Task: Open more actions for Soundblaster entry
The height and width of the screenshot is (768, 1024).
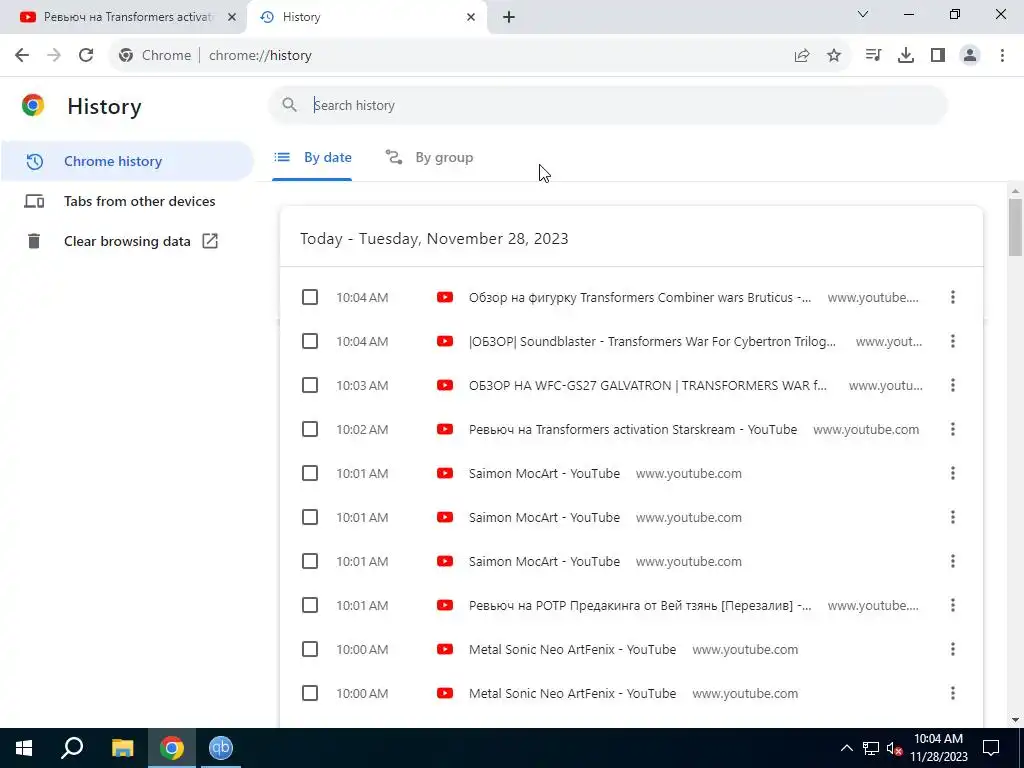Action: tap(953, 341)
